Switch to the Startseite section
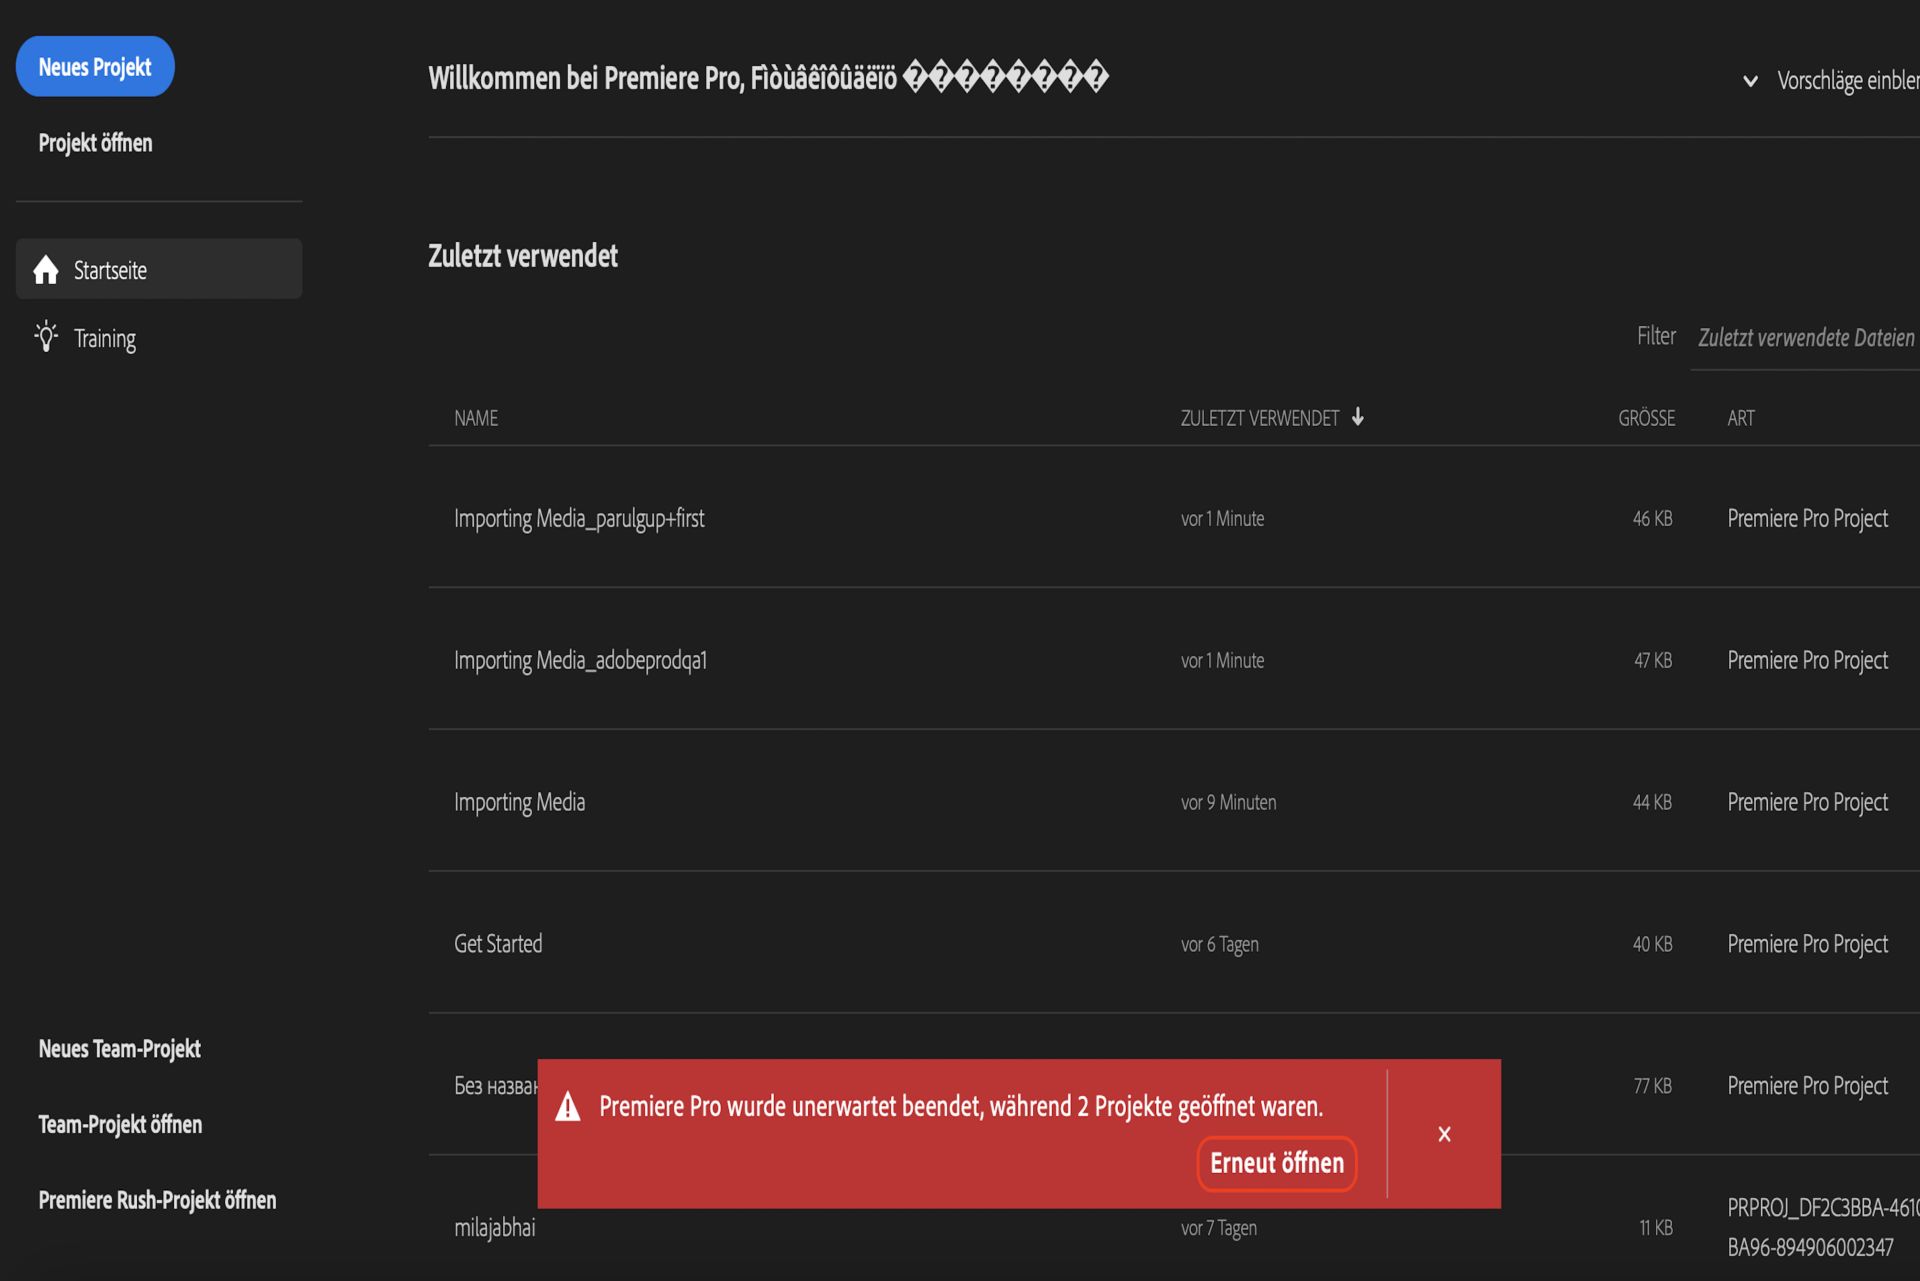 (110, 269)
